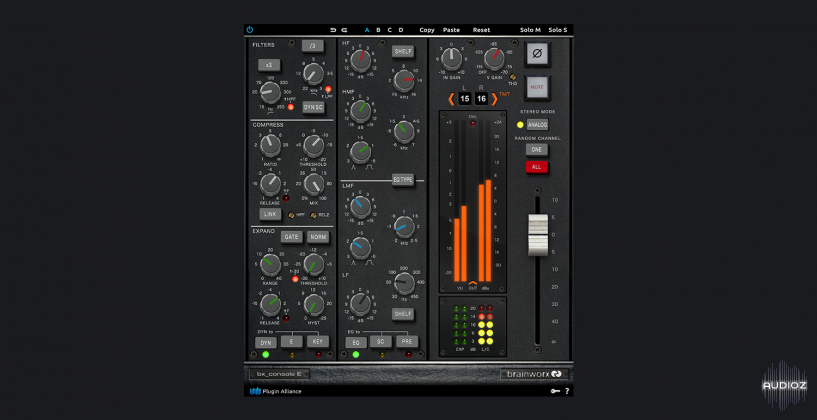This screenshot has width=817, height=420.
Task: Toggle the compressor REL2 screw switch
Action: pyautogui.click(x=313, y=215)
